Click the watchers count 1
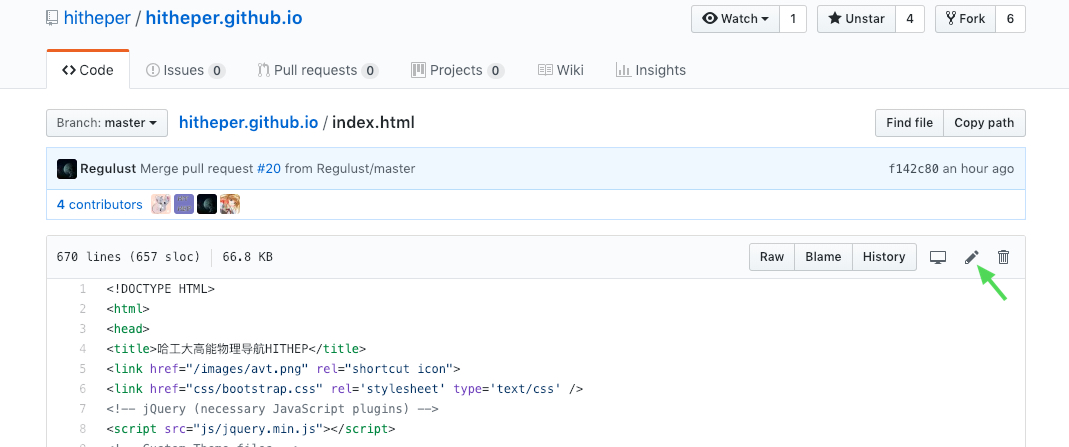This screenshot has height=447, width=1069. (793, 19)
